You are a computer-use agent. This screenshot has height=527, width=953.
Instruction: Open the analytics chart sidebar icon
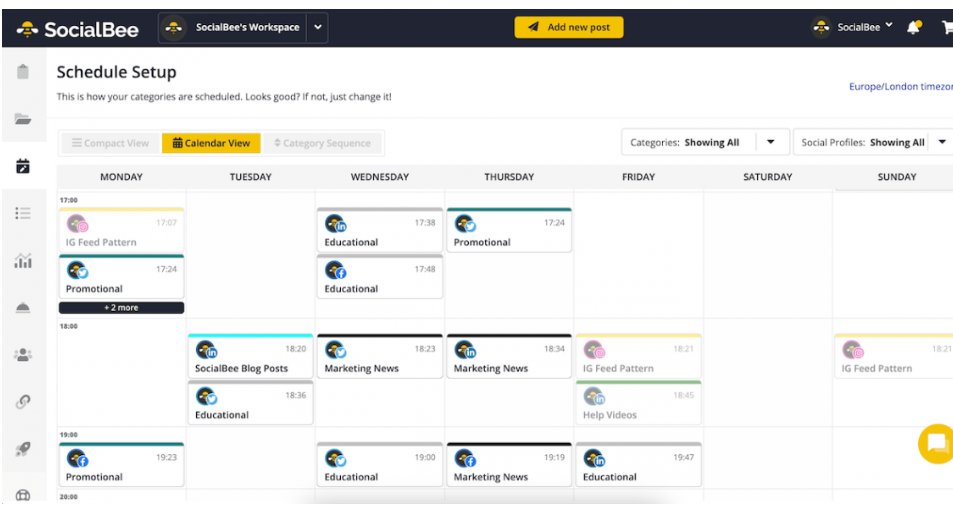tap(23, 261)
